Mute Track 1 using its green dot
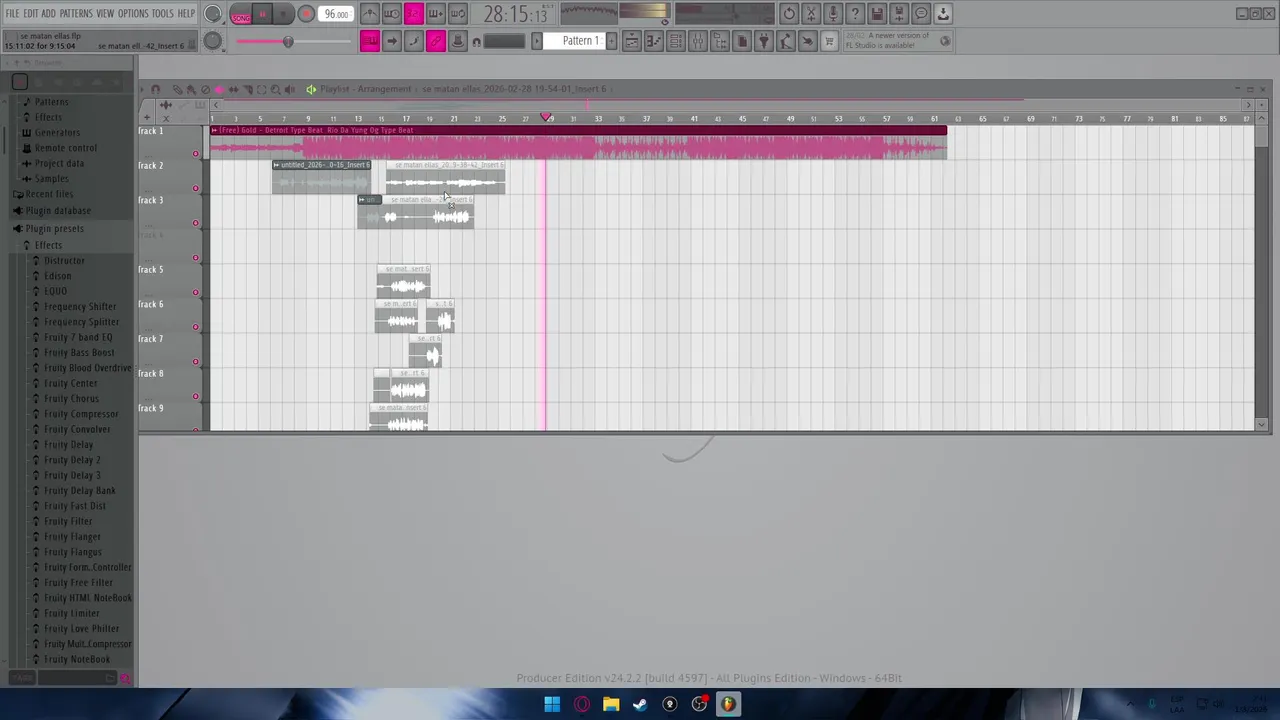1280x720 pixels. click(x=196, y=154)
